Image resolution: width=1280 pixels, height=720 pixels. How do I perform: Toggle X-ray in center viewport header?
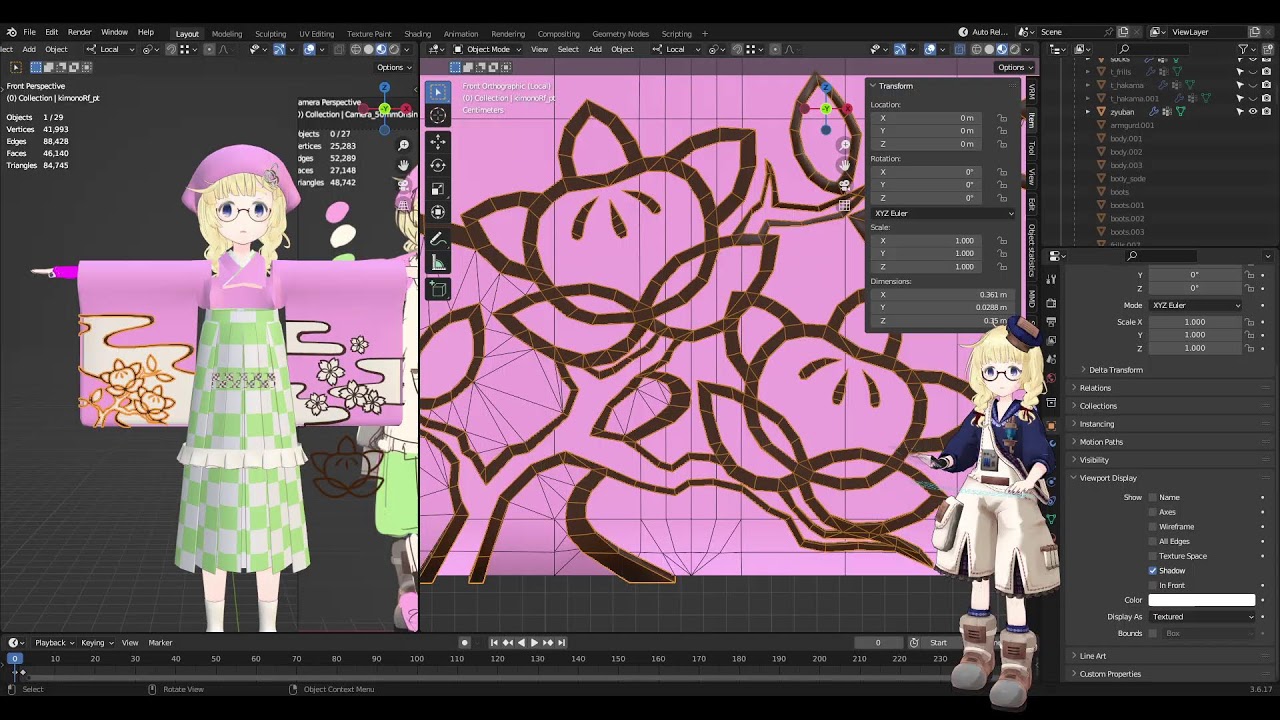[959, 49]
